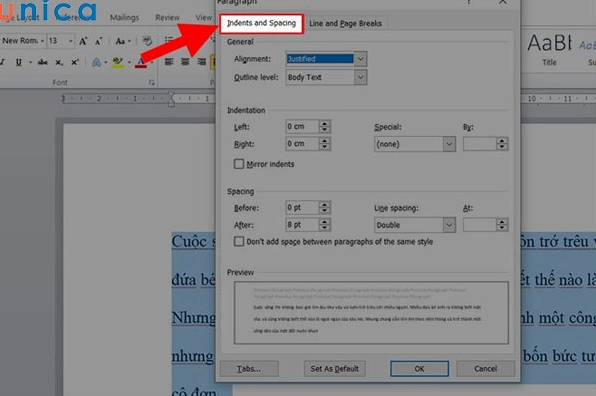This screenshot has width=596, height=396.
Task: Increase the Before spacing value
Action: coord(325,204)
